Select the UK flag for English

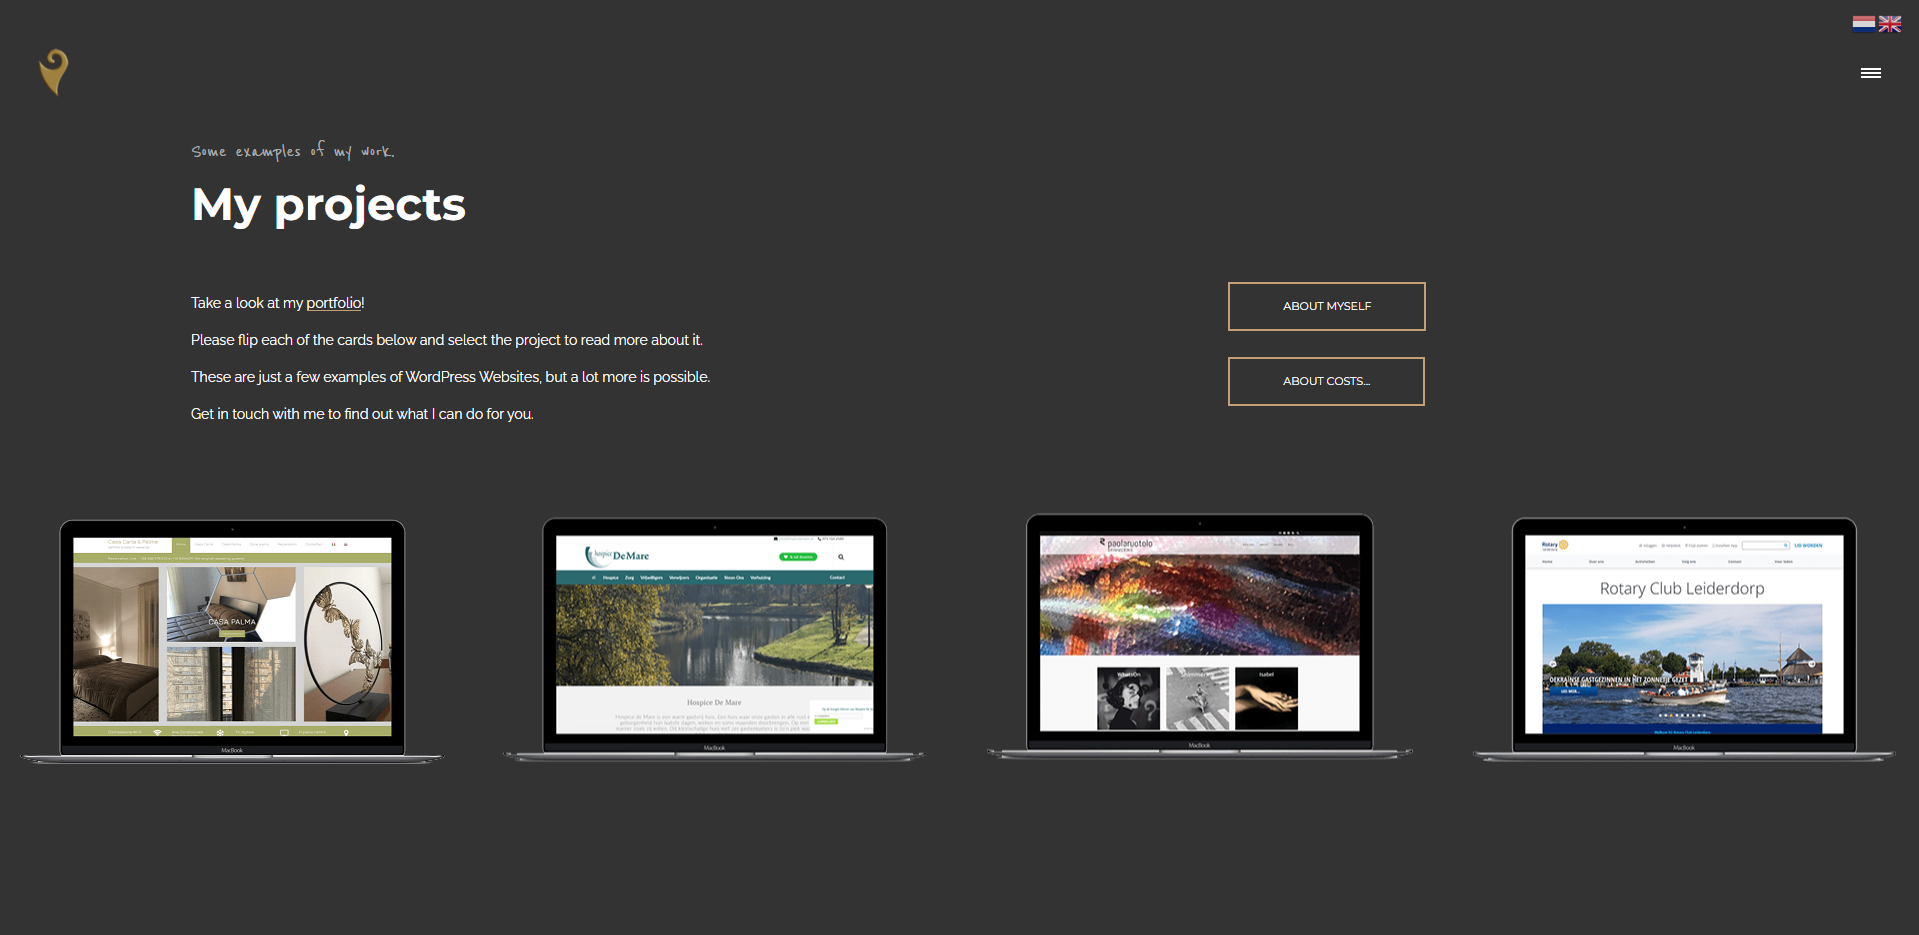coord(1889,24)
